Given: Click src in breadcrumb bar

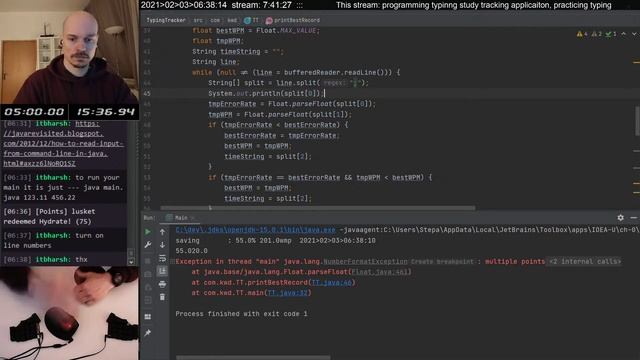Looking at the screenshot, I should coord(198,20).
